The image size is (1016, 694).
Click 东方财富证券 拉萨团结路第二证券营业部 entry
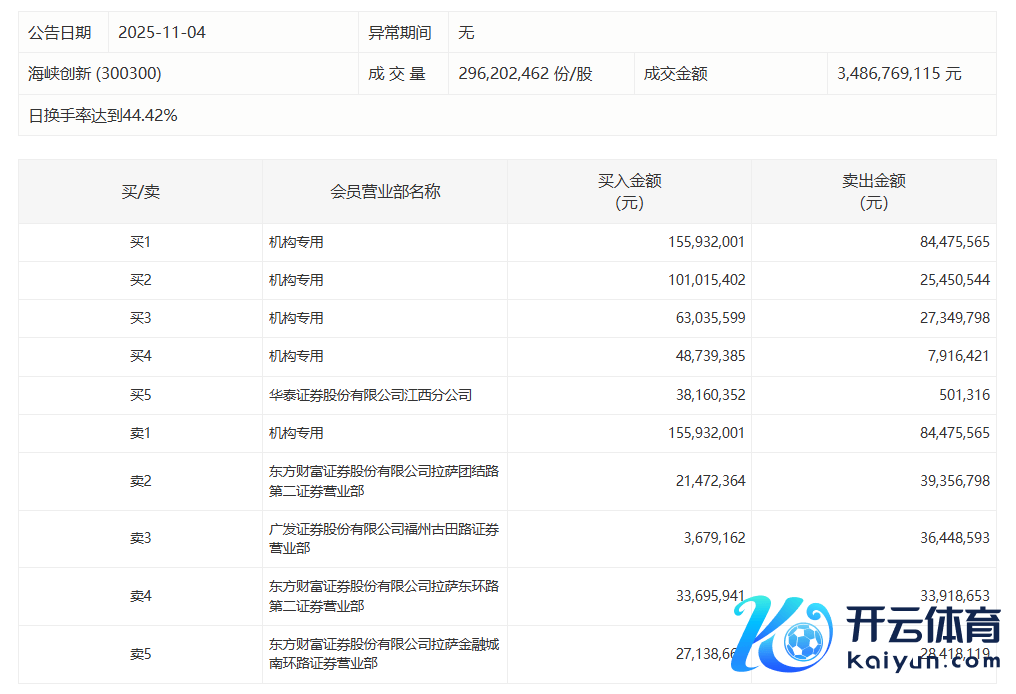tap(383, 481)
